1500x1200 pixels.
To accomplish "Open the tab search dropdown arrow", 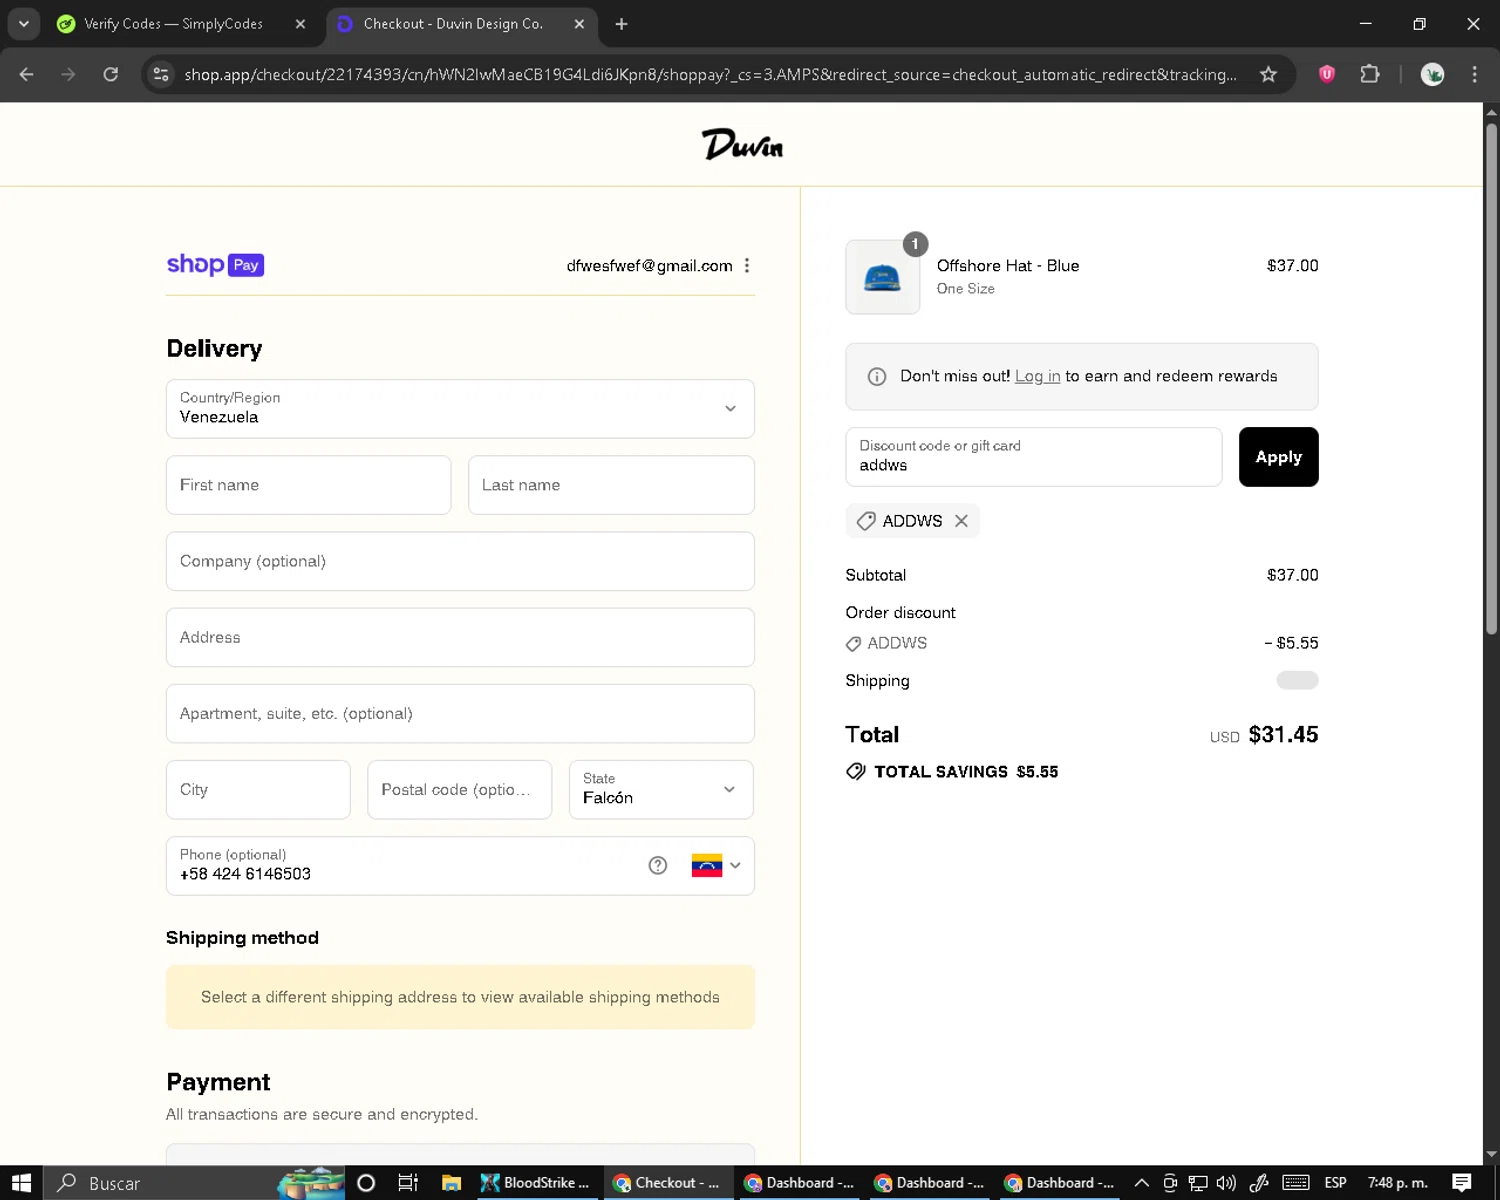I will 23,23.
